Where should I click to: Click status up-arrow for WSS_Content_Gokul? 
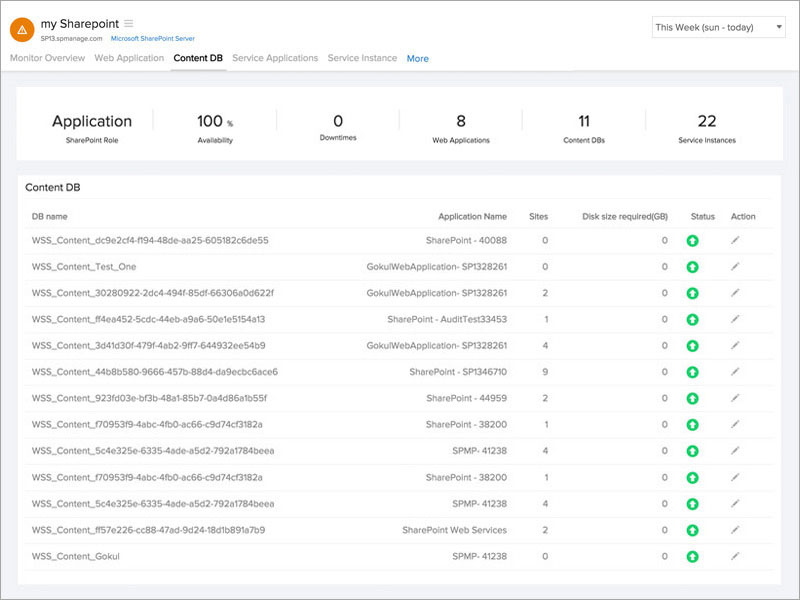(x=692, y=556)
